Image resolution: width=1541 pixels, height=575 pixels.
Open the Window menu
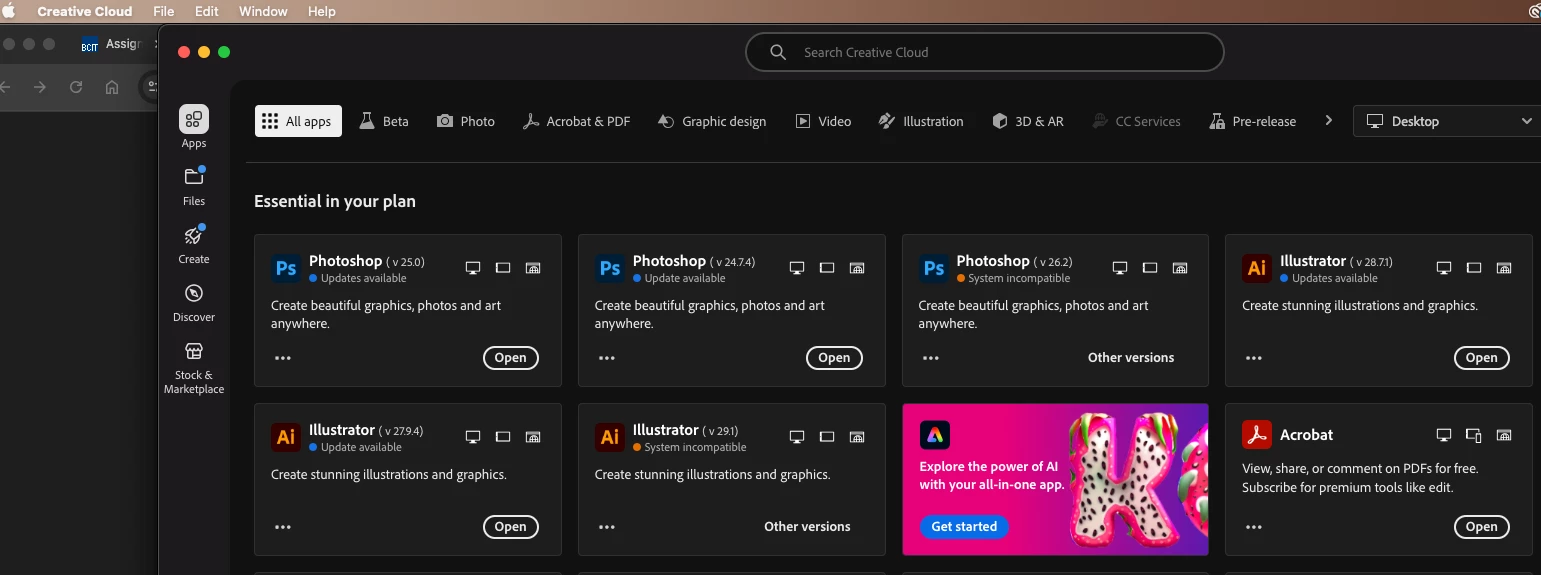point(263,11)
